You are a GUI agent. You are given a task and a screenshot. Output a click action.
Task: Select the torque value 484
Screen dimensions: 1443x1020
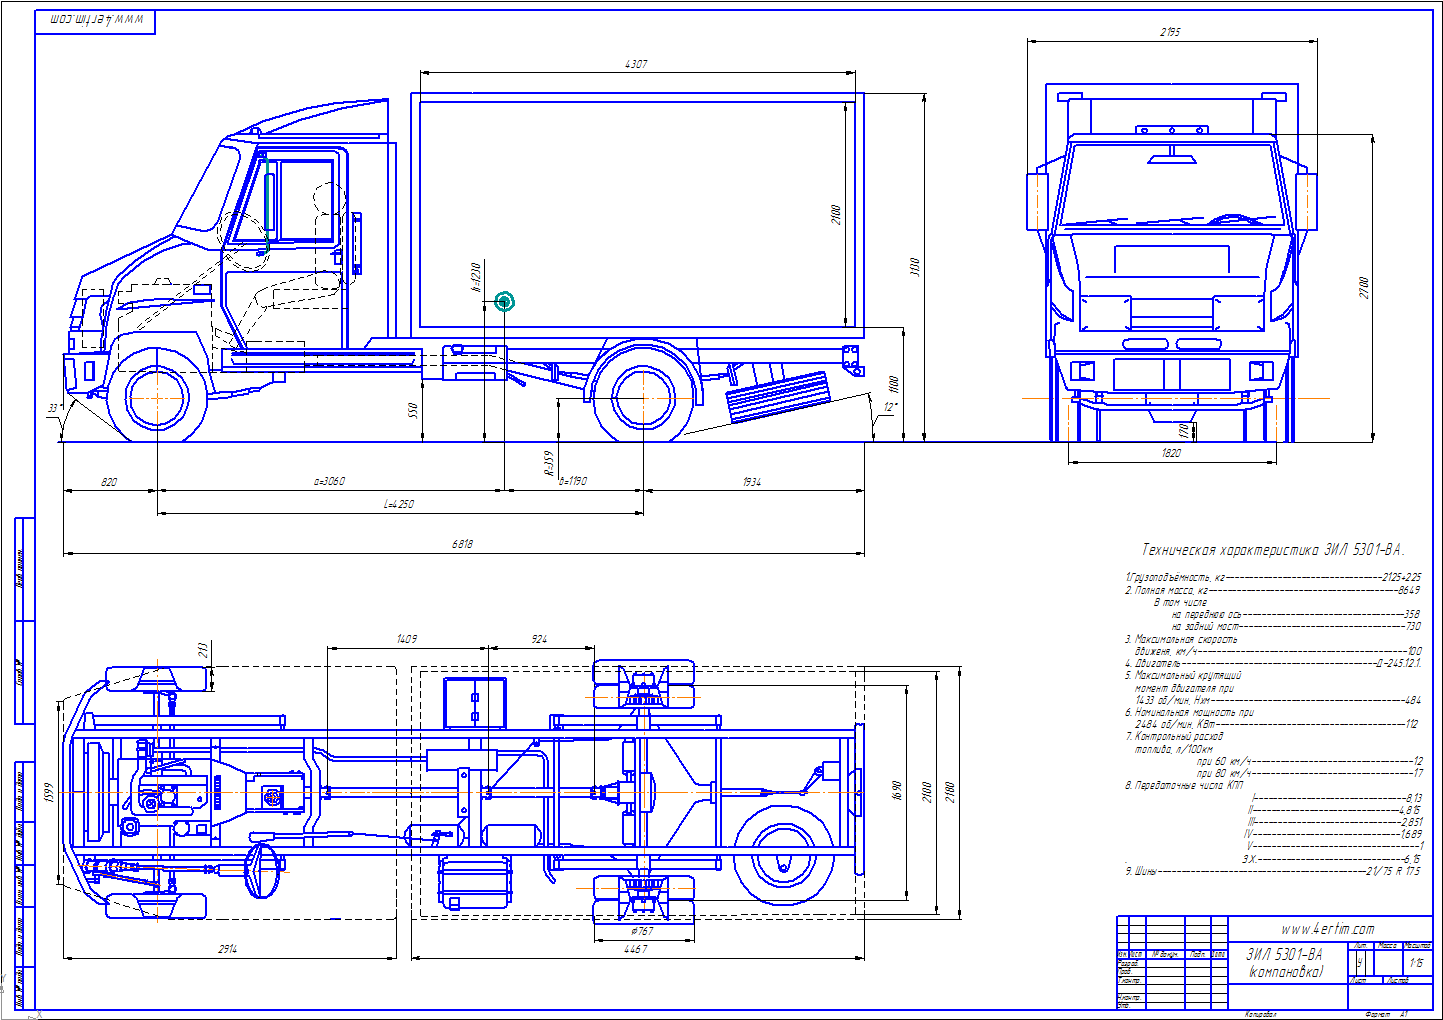click(x=1412, y=700)
